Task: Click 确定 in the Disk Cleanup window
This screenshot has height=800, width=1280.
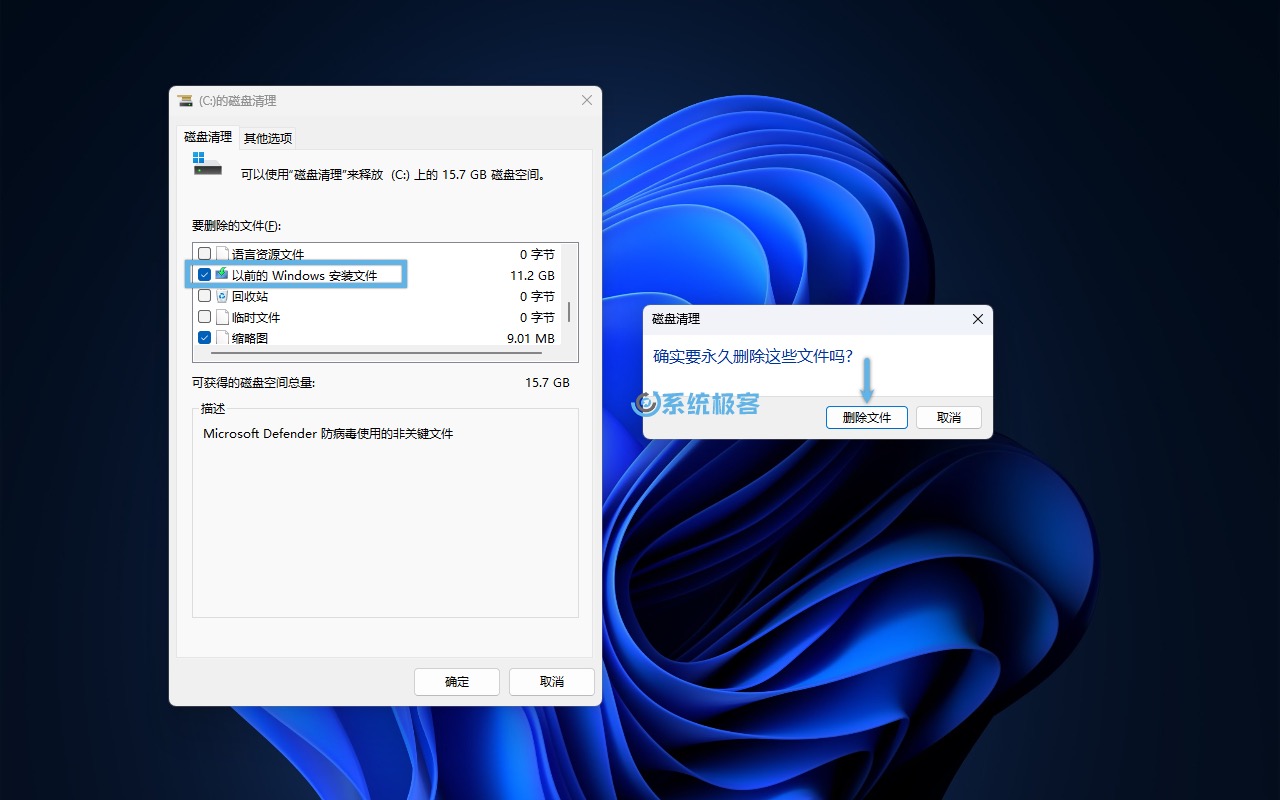Action: (x=456, y=681)
